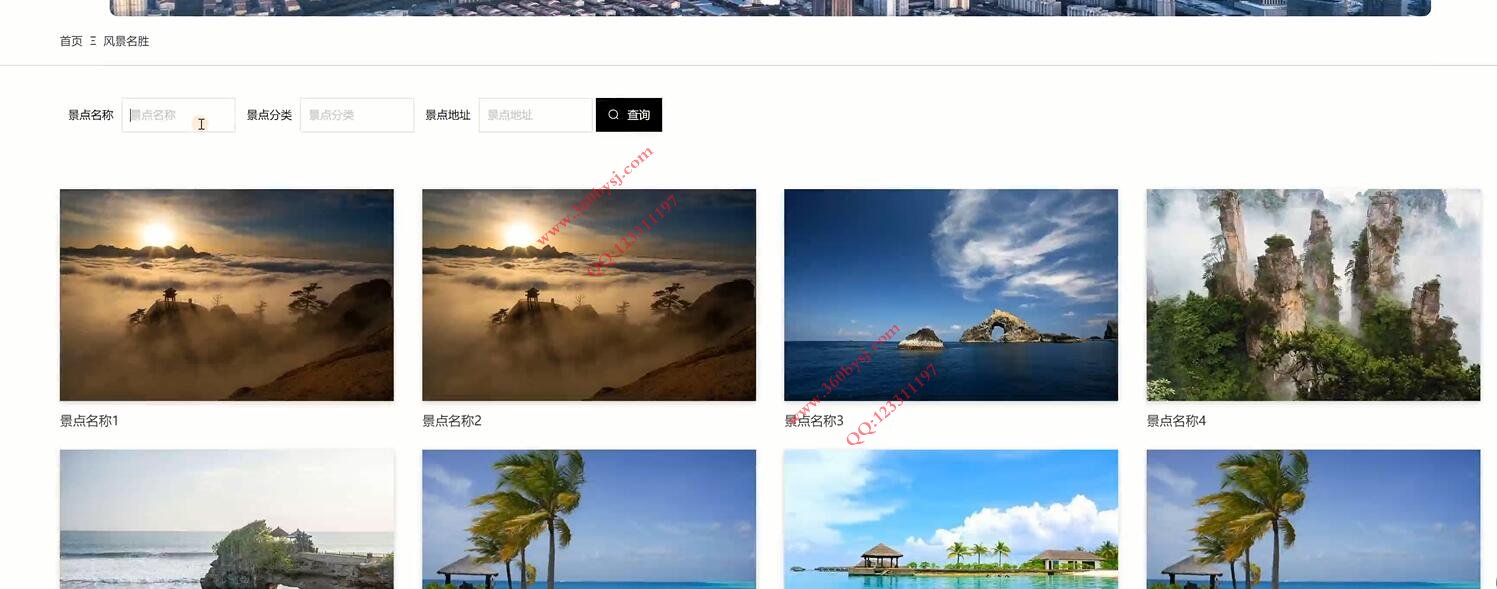Click the 查询 search button
The width and height of the screenshot is (1497, 589).
click(629, 115)
